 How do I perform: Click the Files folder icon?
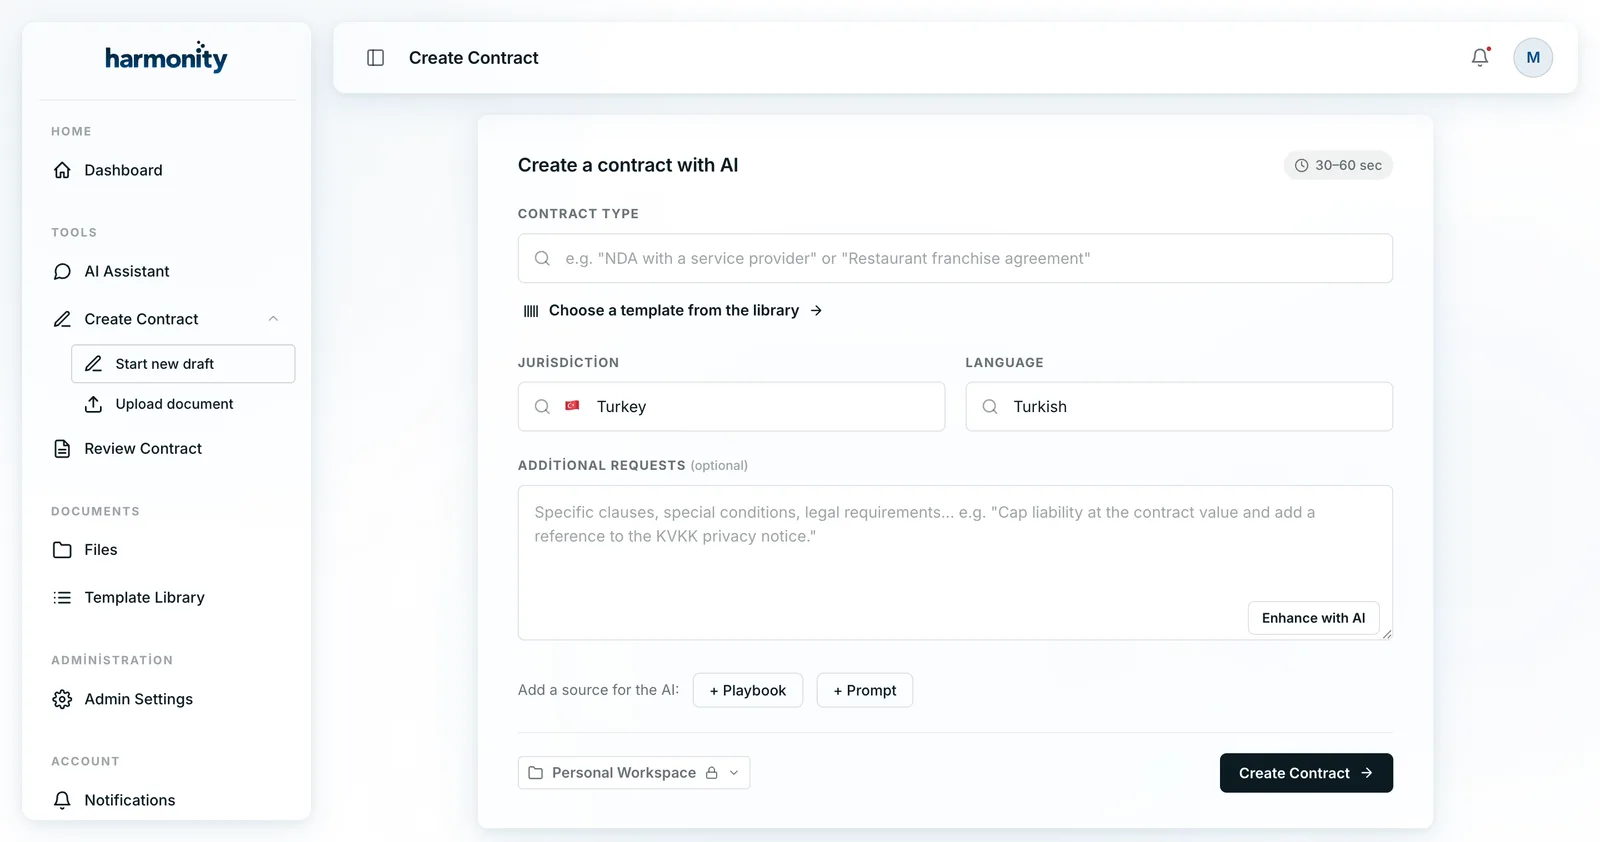tap(62, 550)
